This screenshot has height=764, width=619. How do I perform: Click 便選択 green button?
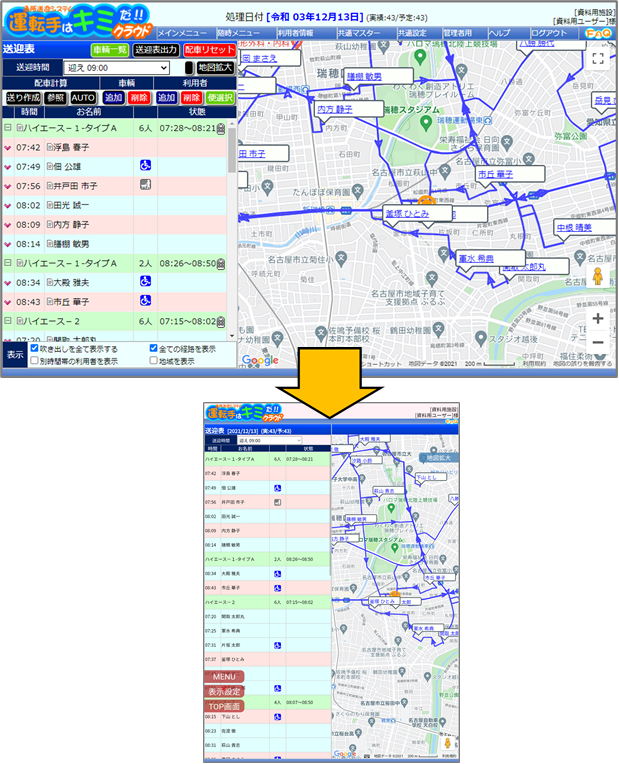[220, 98]
